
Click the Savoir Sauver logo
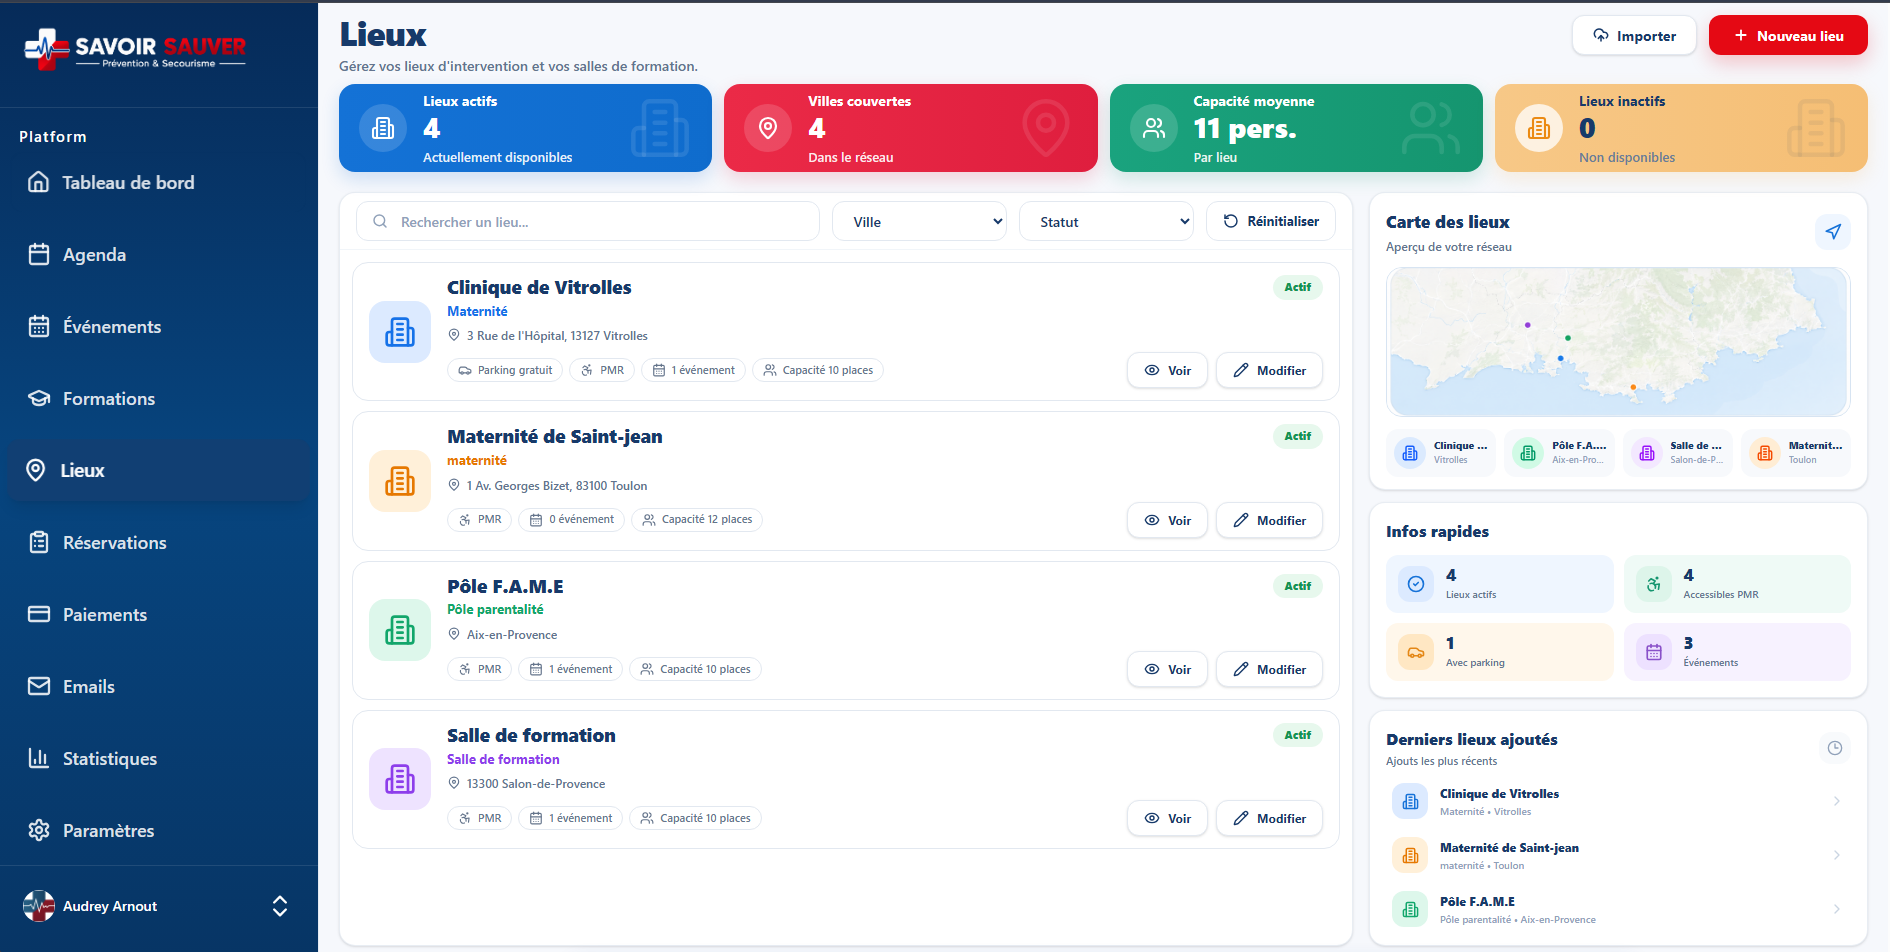135,49
